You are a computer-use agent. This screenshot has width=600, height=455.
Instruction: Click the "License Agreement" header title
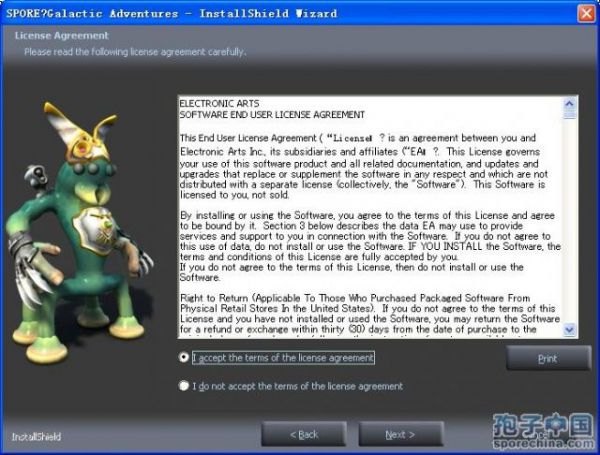pos(62,36)
